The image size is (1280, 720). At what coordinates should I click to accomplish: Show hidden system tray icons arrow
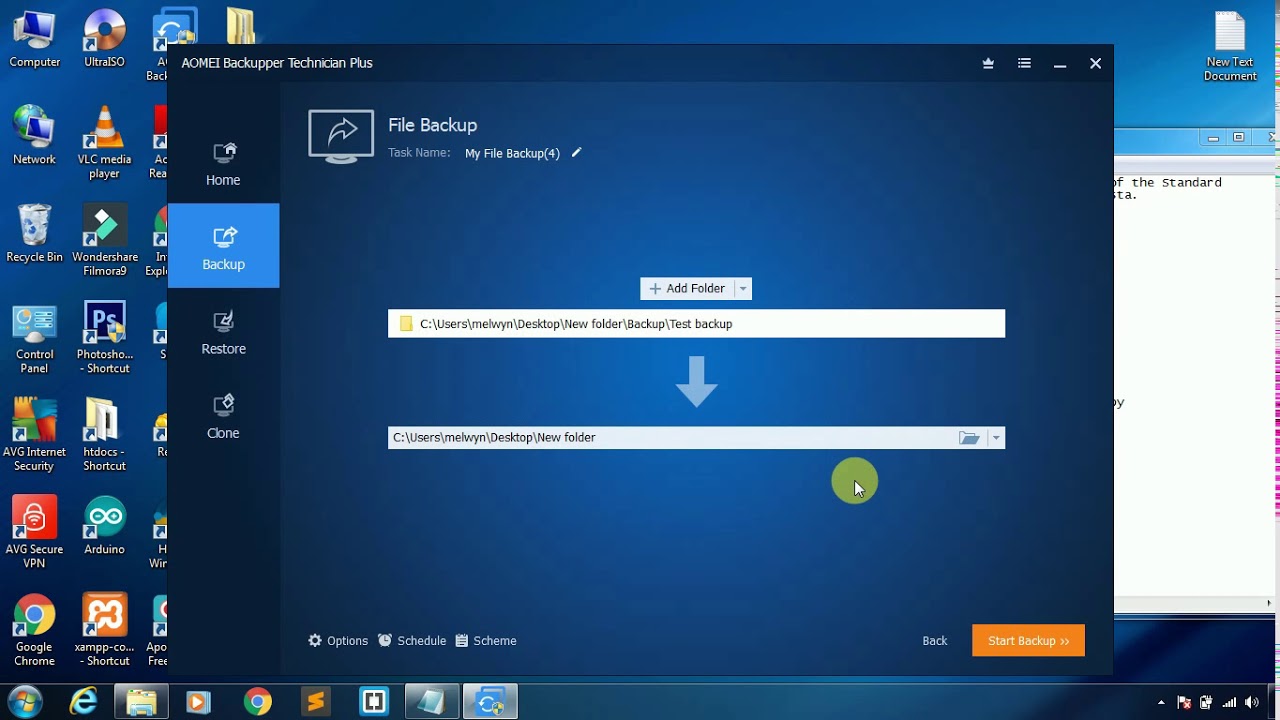pyautogui.click(x=1161, y=702)
